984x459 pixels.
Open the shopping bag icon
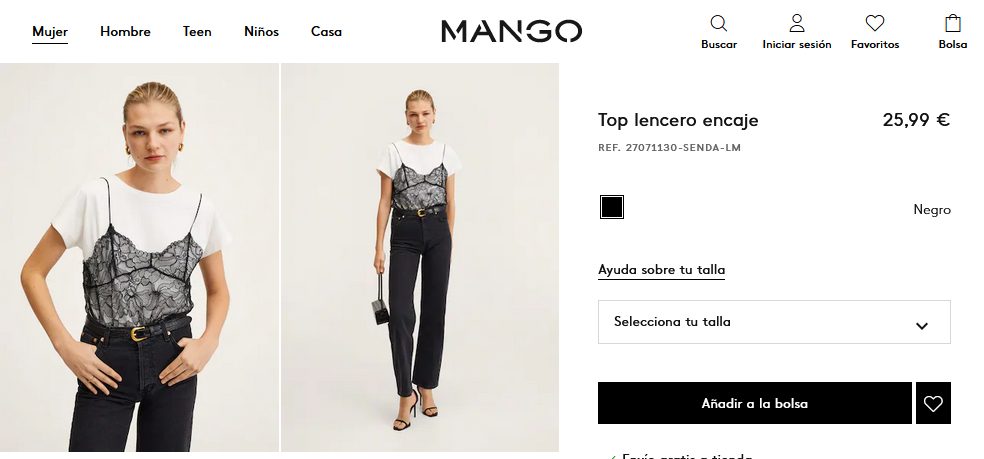(953, 23)
